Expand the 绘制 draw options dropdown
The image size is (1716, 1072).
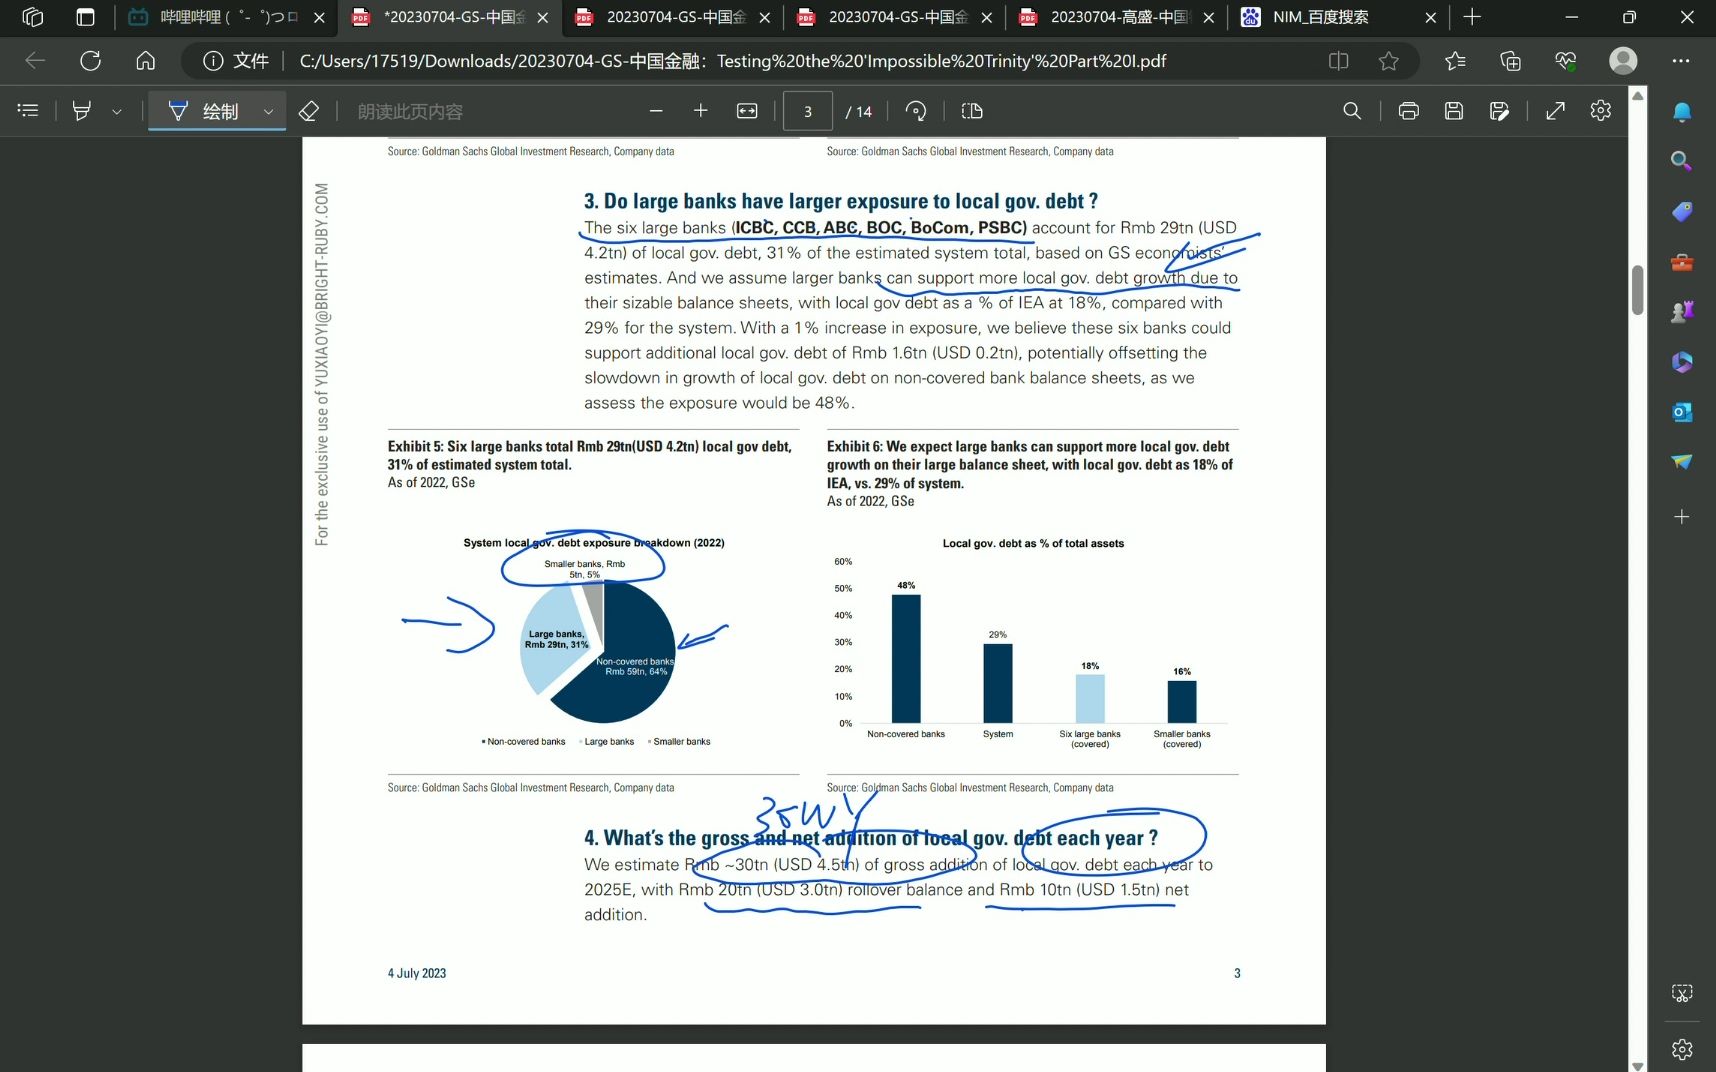pyautogui.click(x=268, y=111)
